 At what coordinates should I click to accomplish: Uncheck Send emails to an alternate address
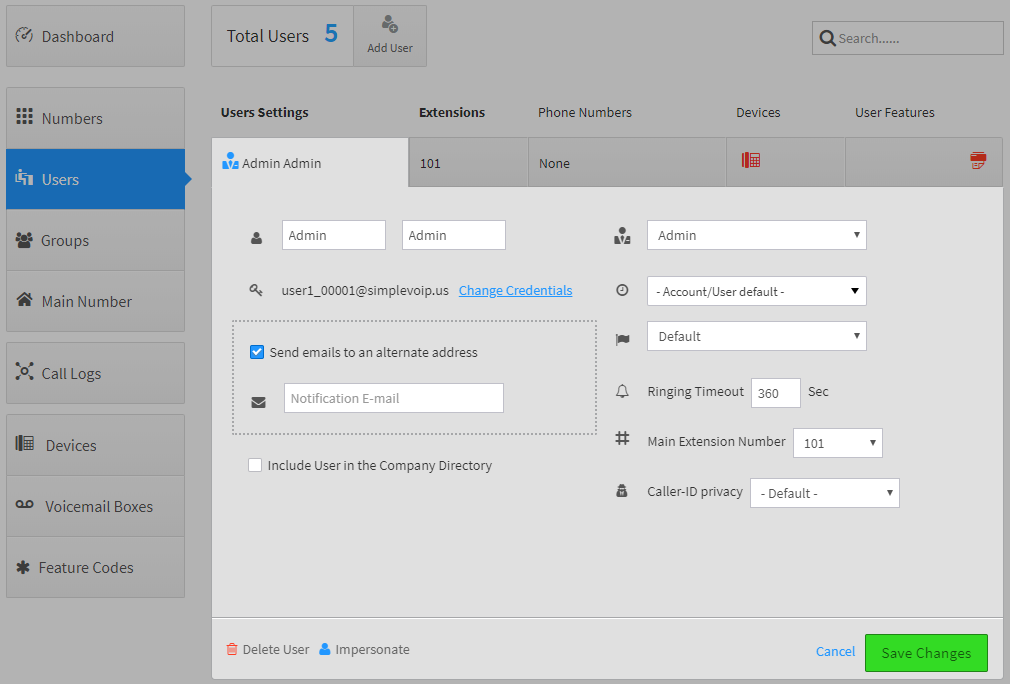[257, 352]
